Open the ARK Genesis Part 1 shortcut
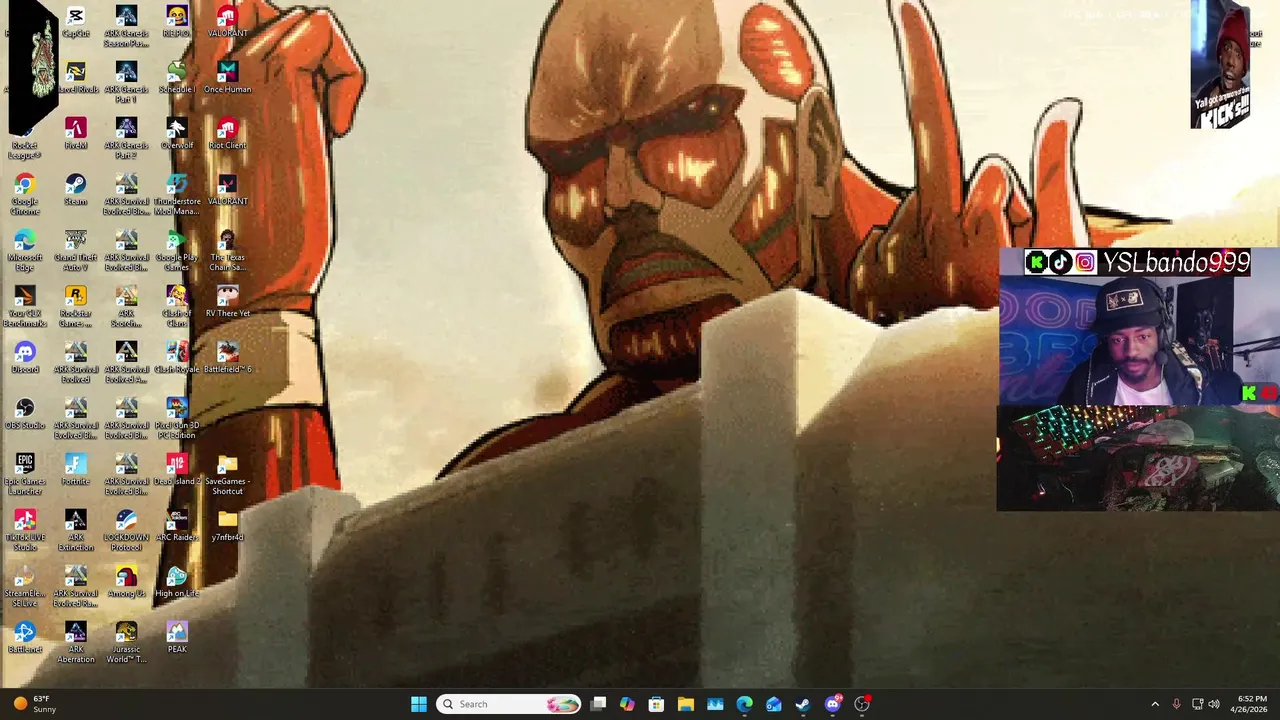This screenshot has width=1280, height=720. pos(126,82)
